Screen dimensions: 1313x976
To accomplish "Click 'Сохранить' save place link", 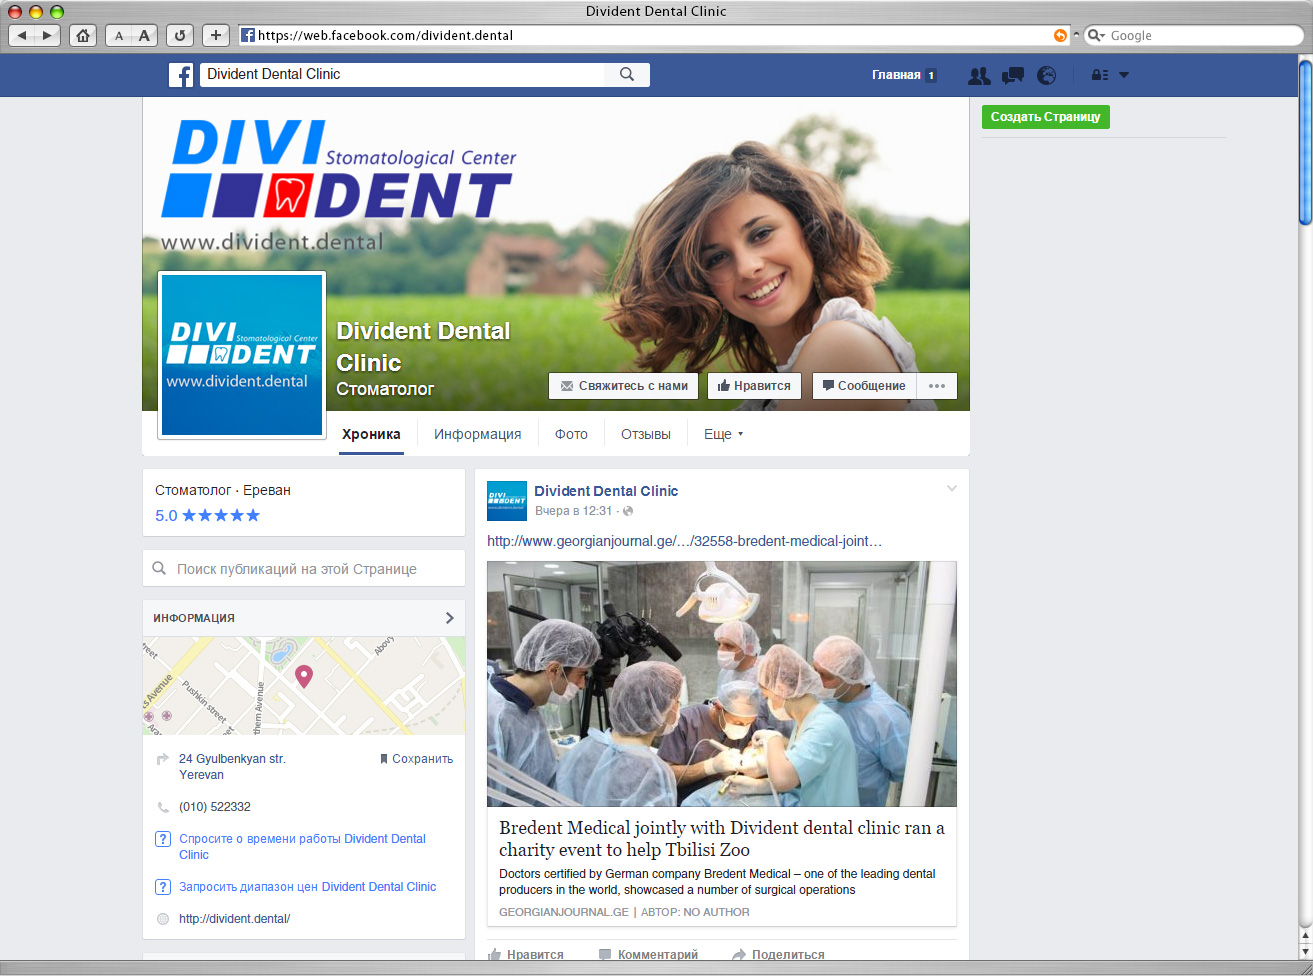I will pyautogui.click(x=416, y=759).
